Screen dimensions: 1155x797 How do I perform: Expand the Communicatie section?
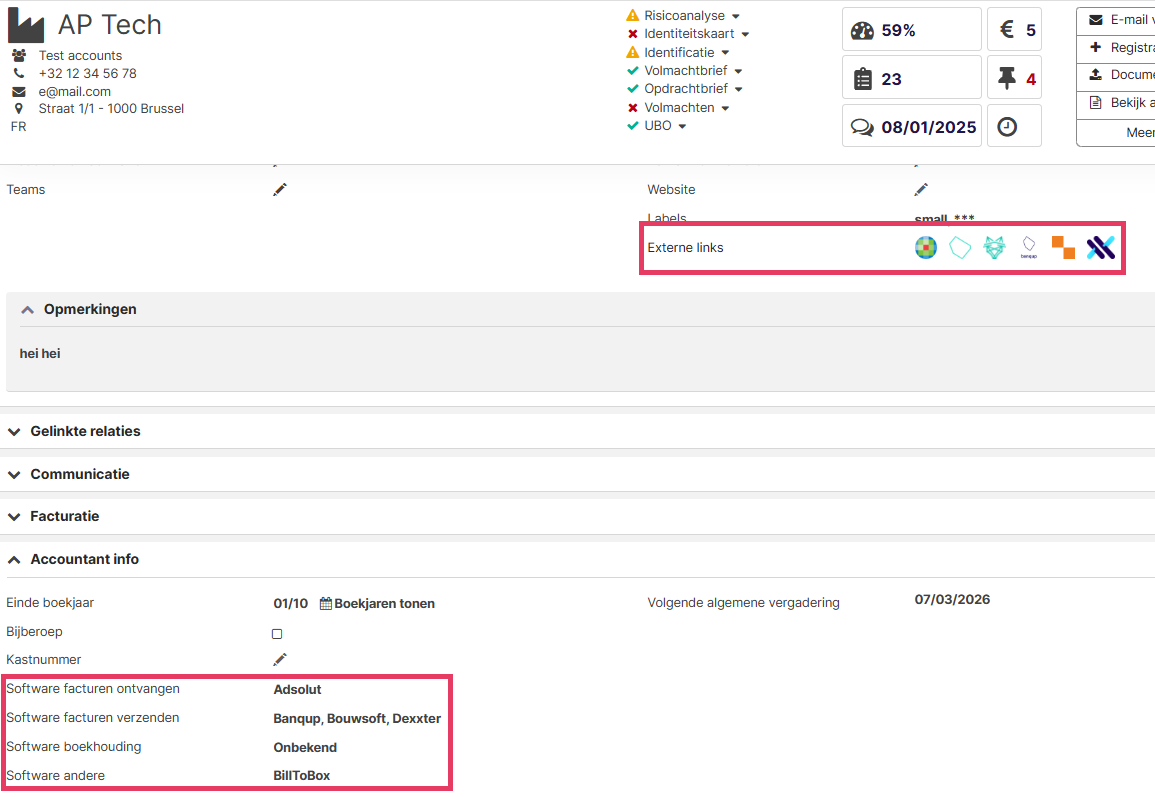[14, 475]
